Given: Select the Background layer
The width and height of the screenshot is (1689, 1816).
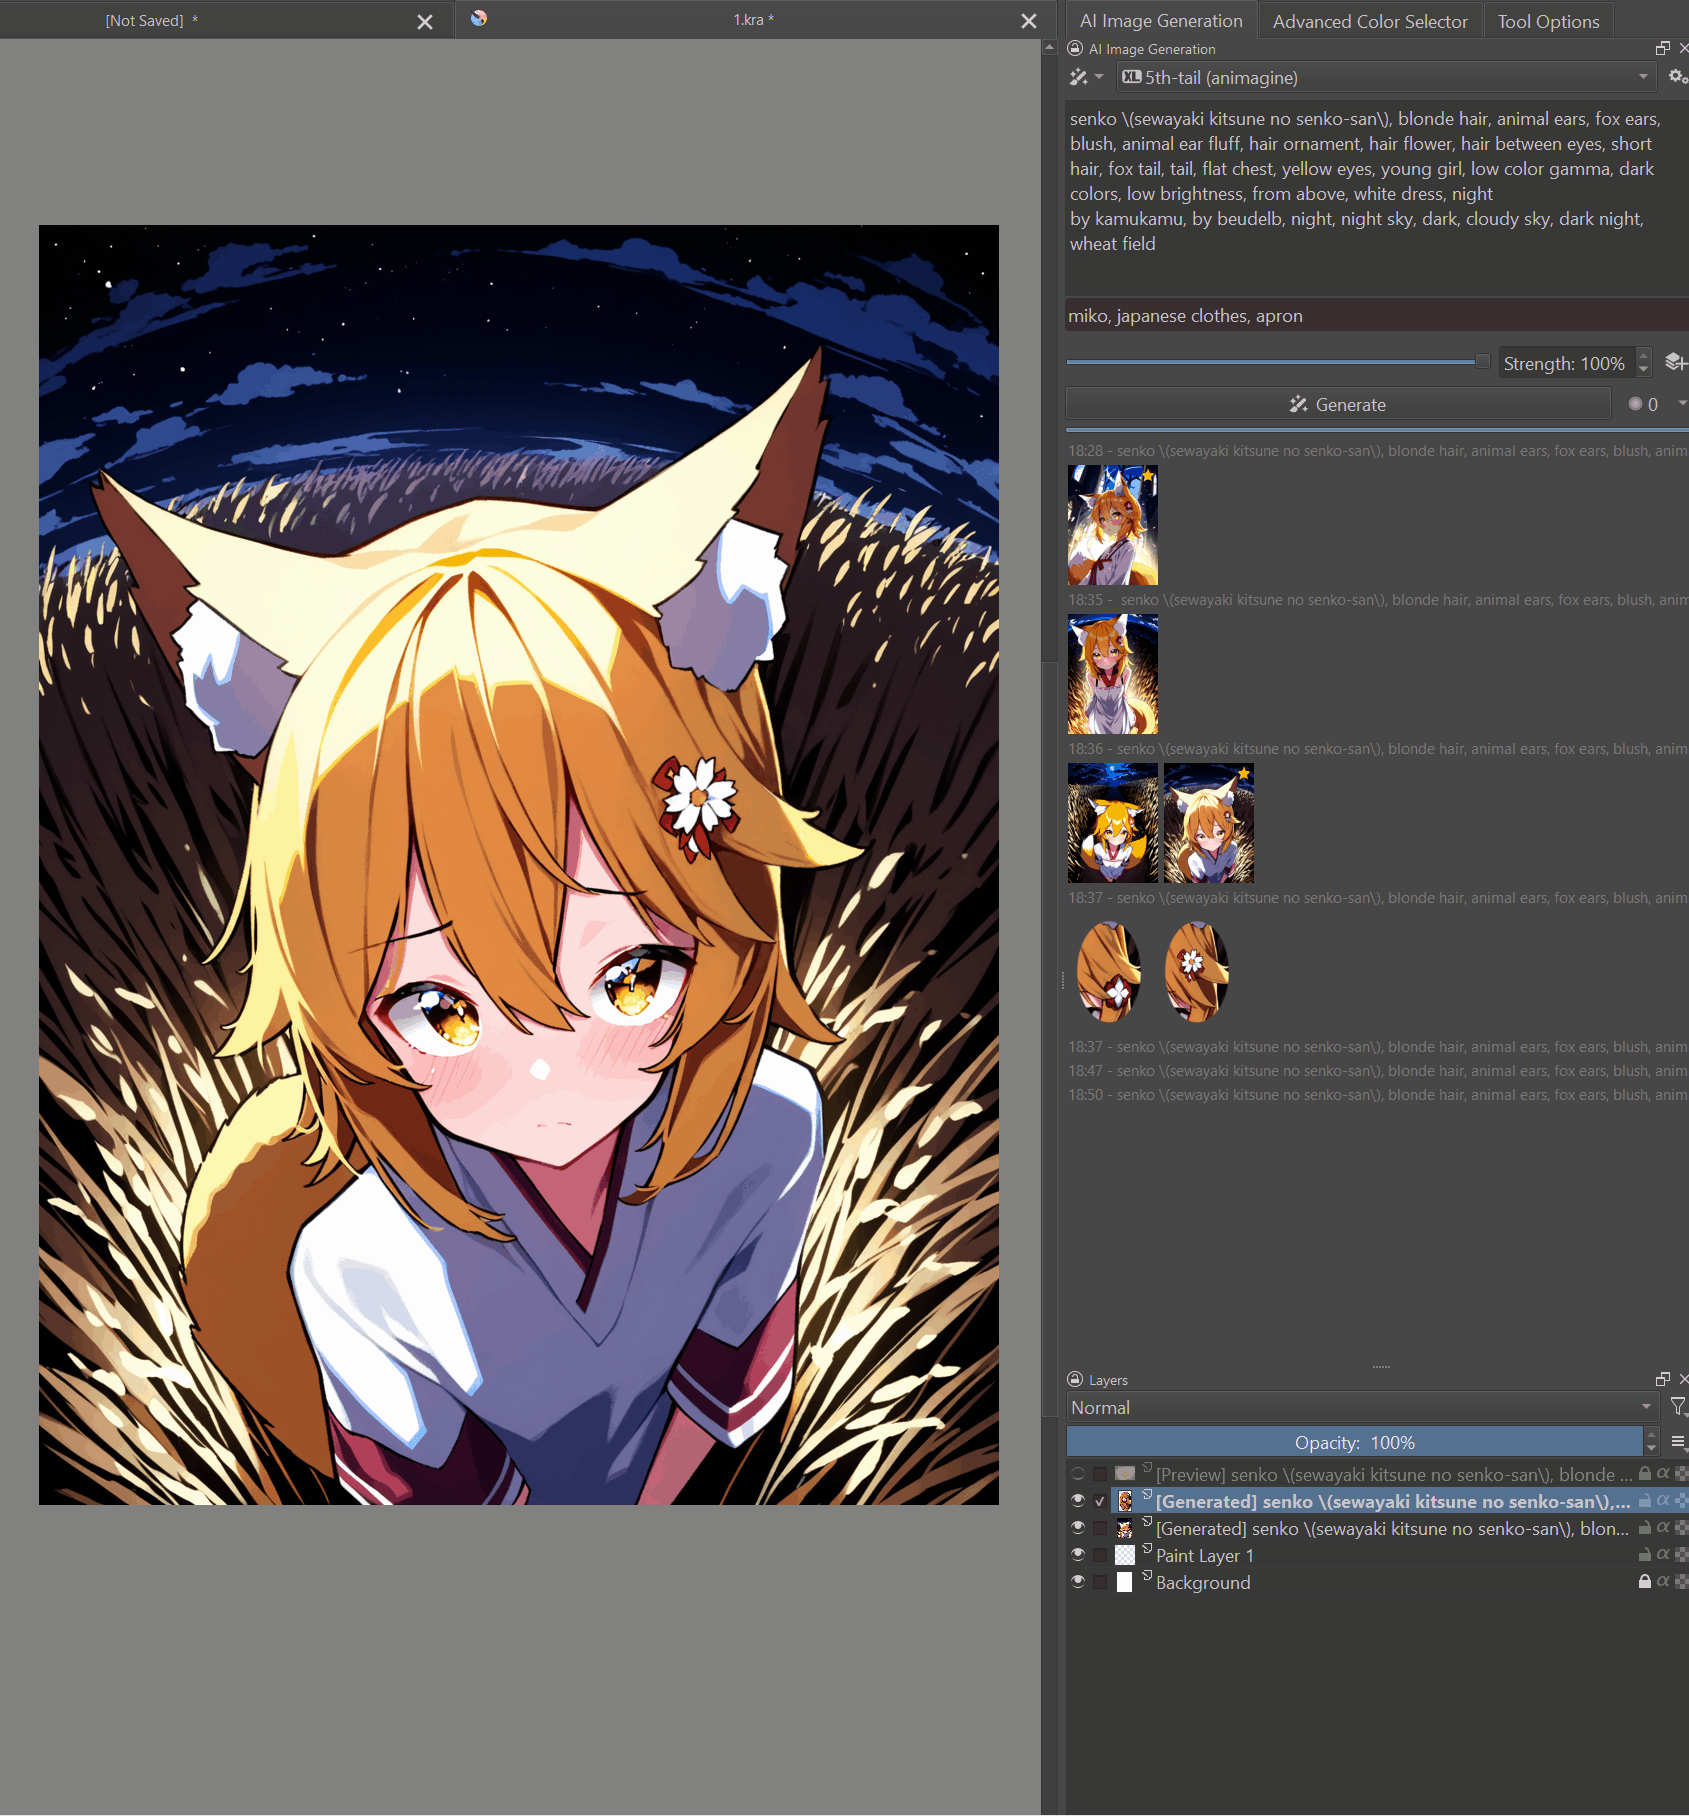Looking at the screenshot, I should point(1203,1582).
